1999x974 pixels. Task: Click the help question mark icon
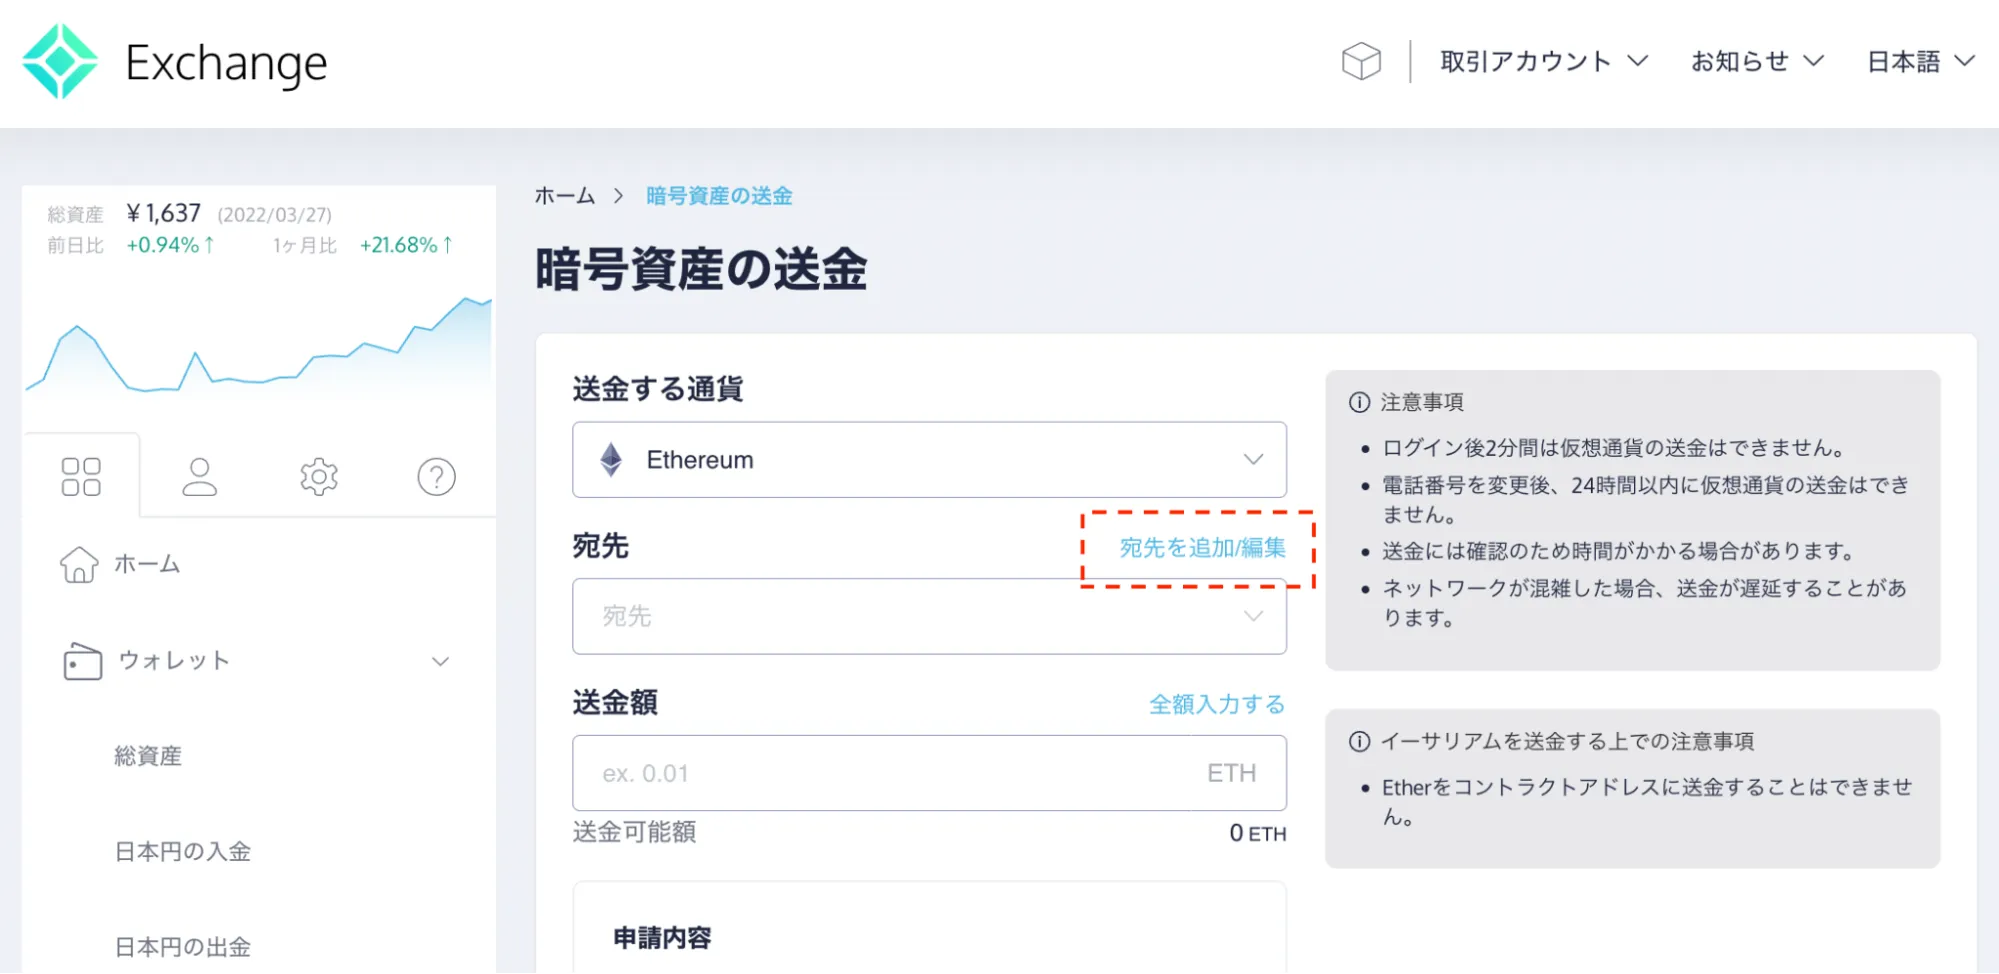click(435, 476)
